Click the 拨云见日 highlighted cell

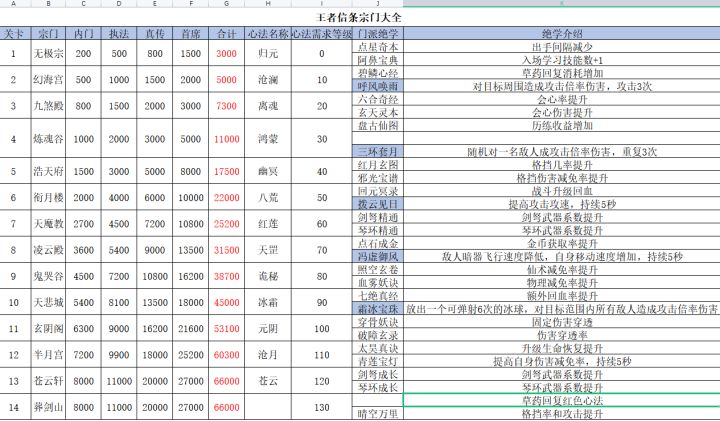pyautogui.click(x=378, y=204)
